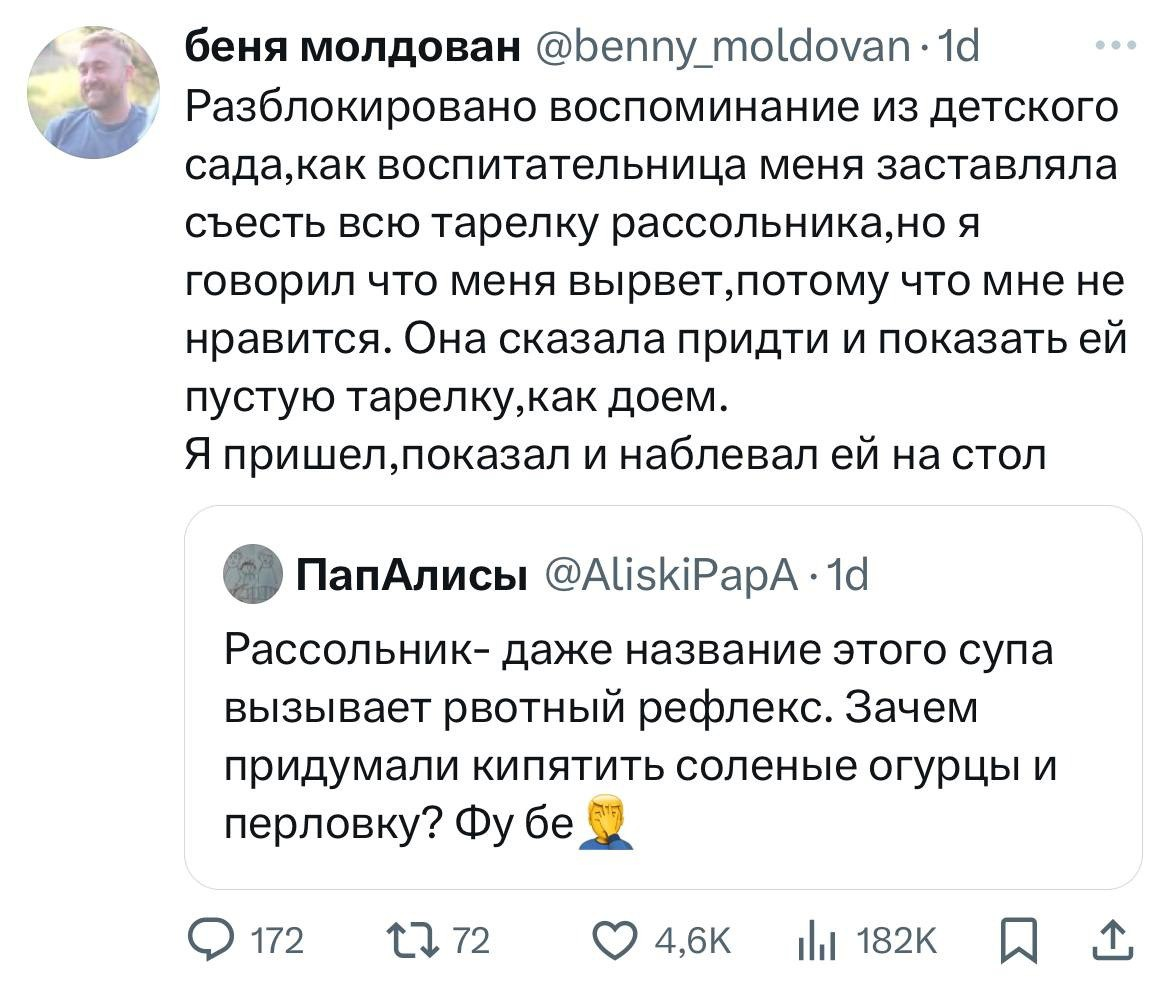Like the tweet with heart icon

(617, 941)
